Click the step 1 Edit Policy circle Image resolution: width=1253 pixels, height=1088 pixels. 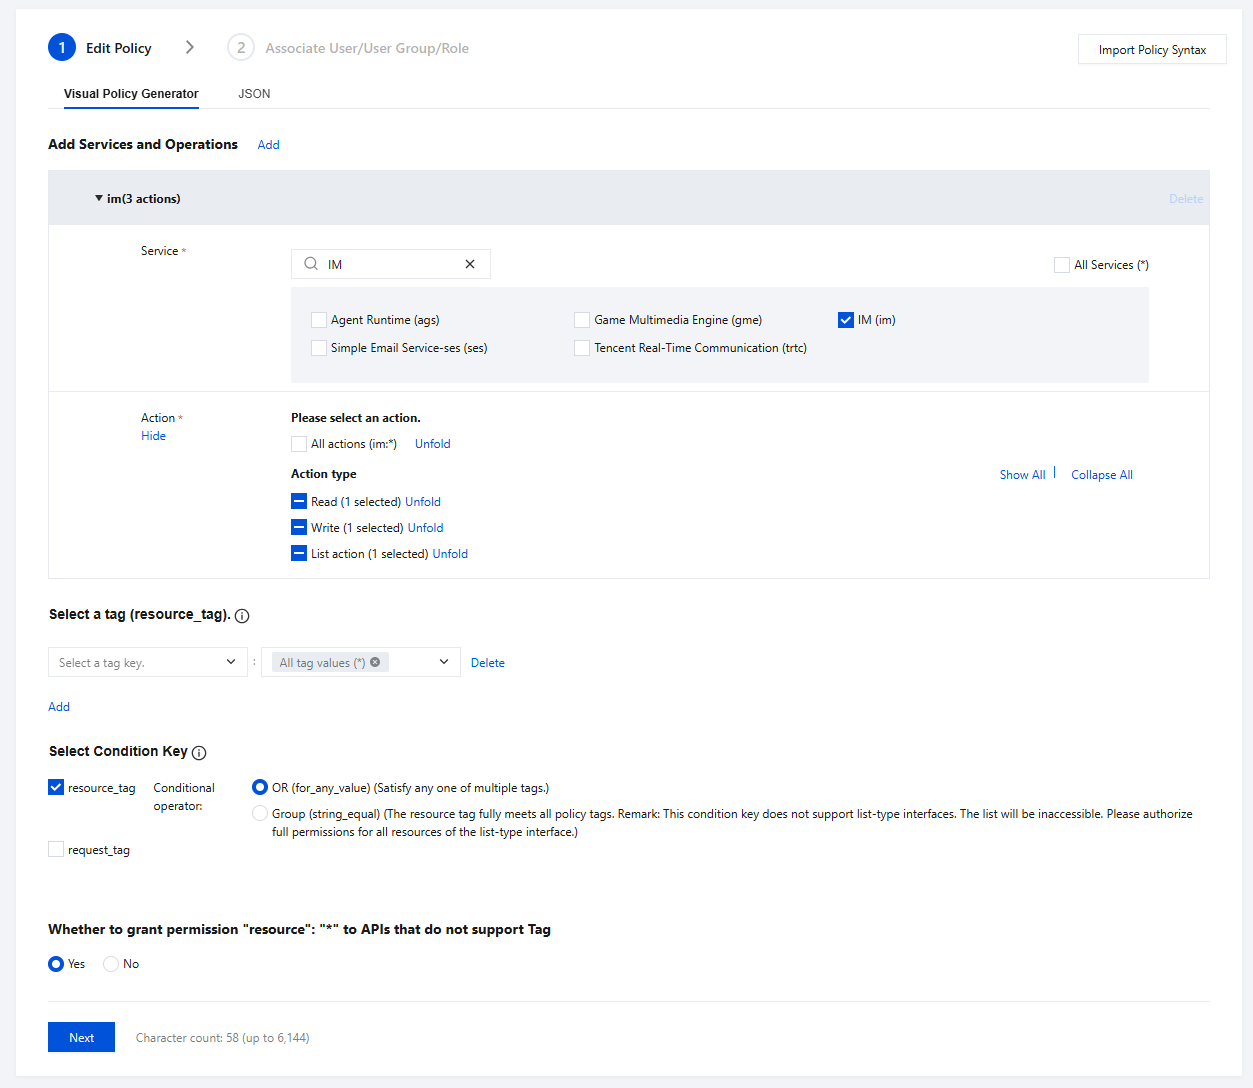62,48
